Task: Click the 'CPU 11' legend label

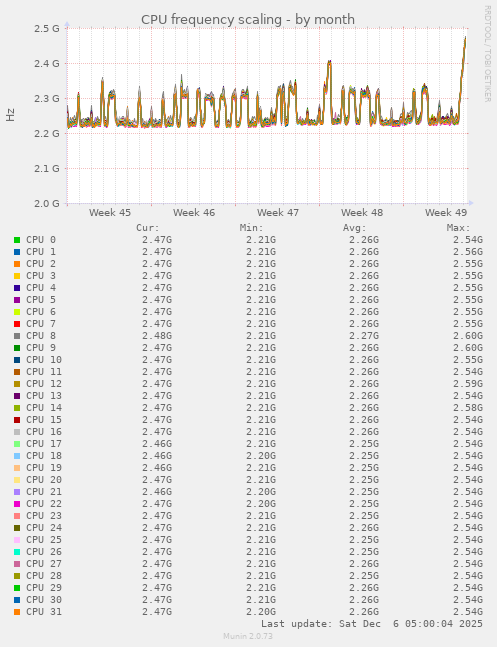Action: [44, 372]
